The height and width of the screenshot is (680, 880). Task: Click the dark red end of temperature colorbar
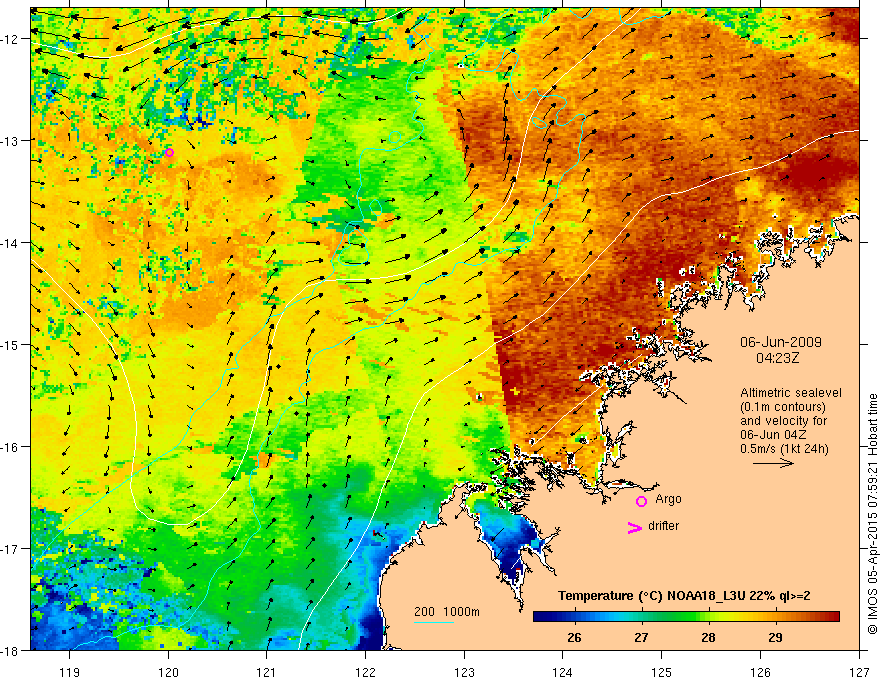coord(832,617)
